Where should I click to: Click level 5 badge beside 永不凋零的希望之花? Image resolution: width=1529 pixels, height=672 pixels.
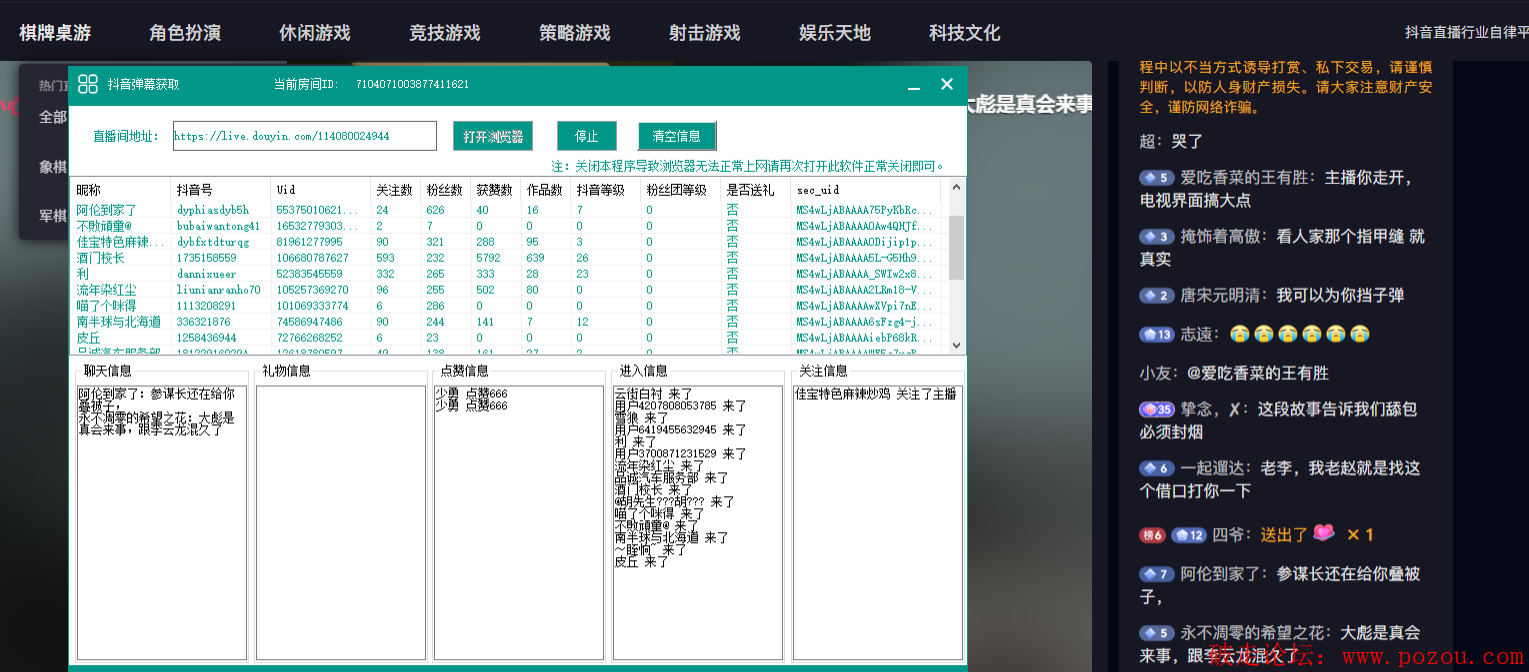(x=1156, y=634)
